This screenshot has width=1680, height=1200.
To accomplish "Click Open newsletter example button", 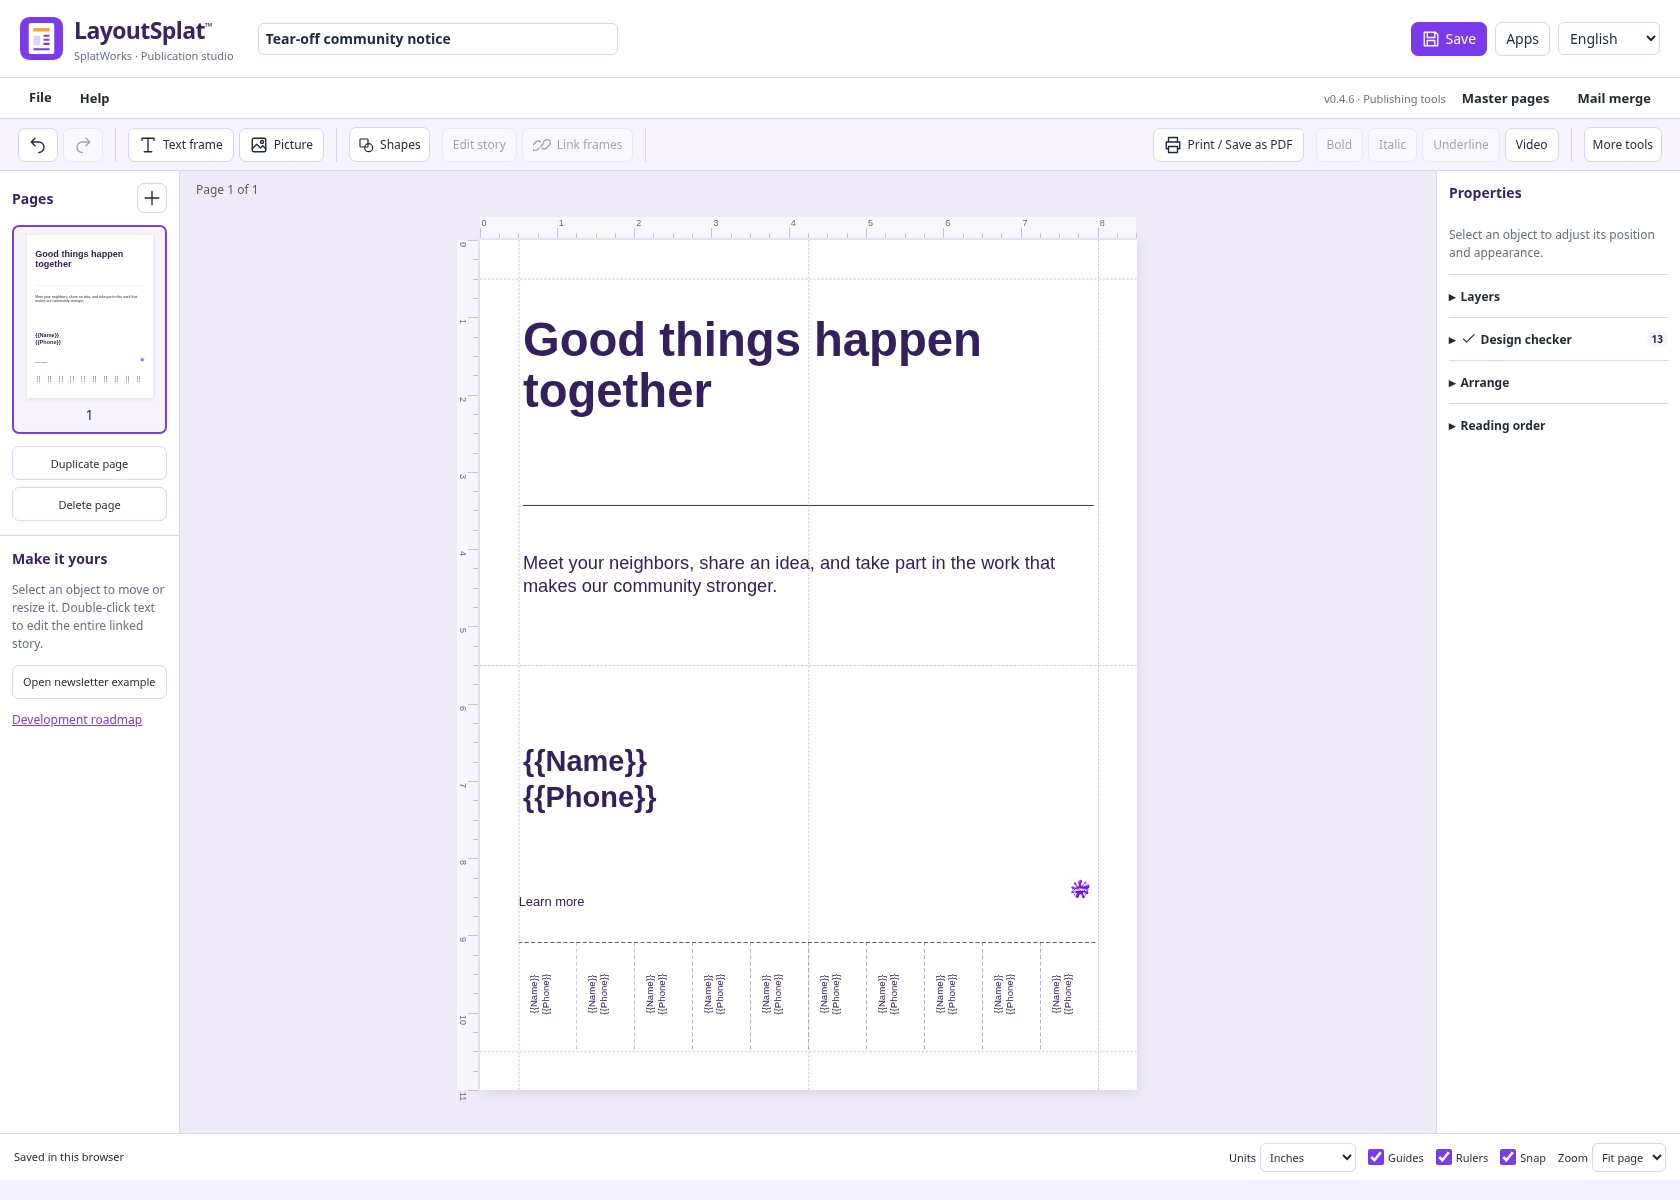I will point(89,682).
